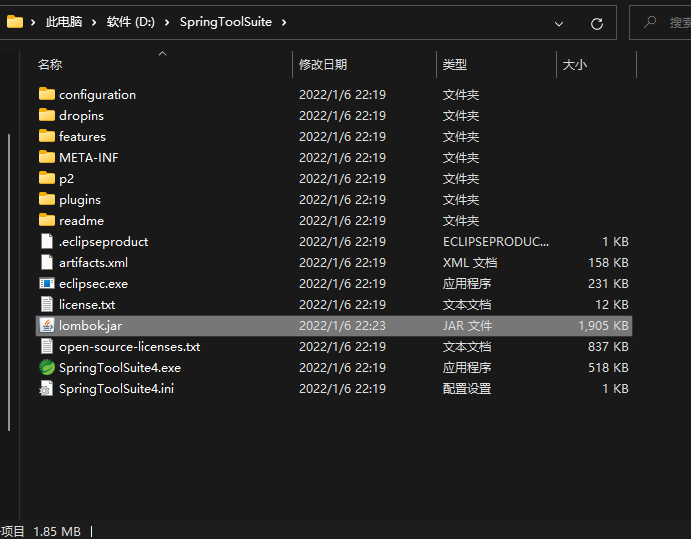Click the 518 KB size value
This screenshot has height=539, width=691.
click(608, 368)
